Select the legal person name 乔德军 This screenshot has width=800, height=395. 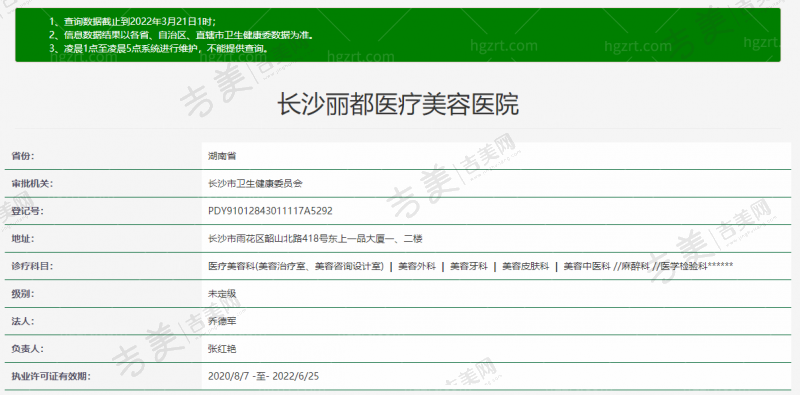click(222, 321)
